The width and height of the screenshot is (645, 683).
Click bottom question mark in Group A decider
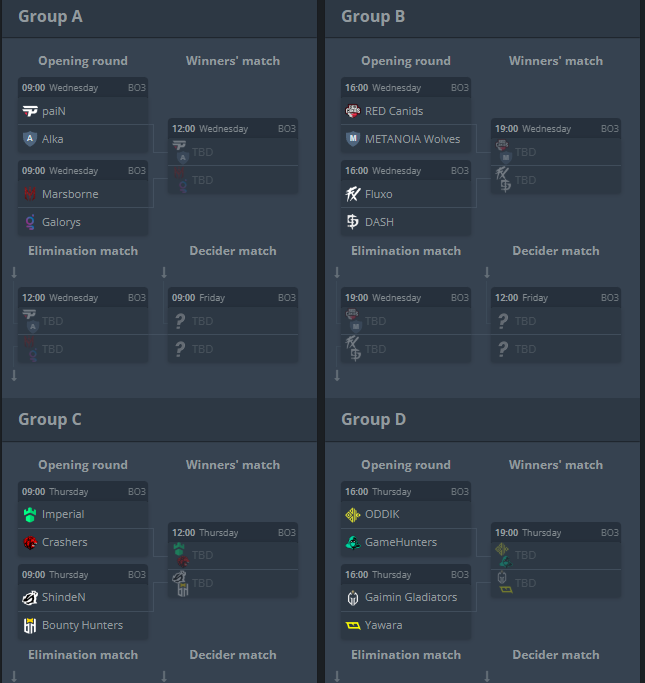point(180,349)
